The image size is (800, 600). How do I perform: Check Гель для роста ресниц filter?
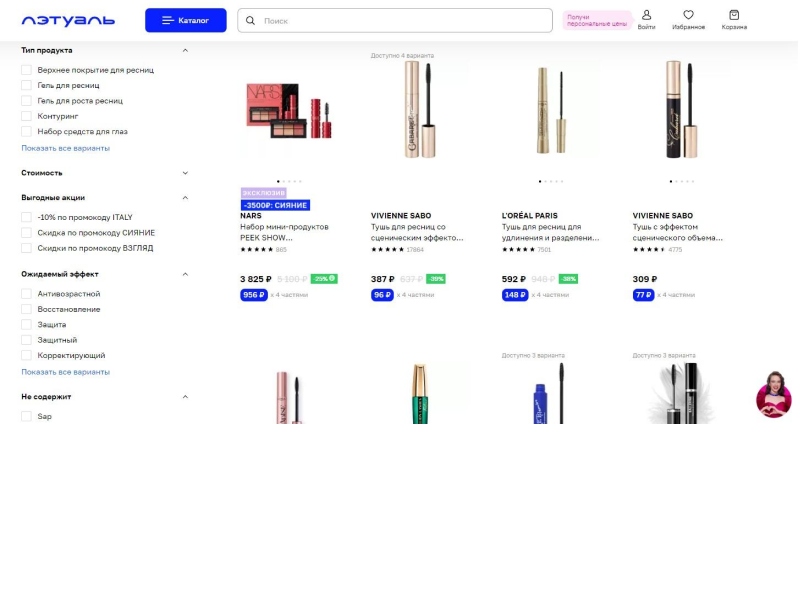[x=27, y=101]
